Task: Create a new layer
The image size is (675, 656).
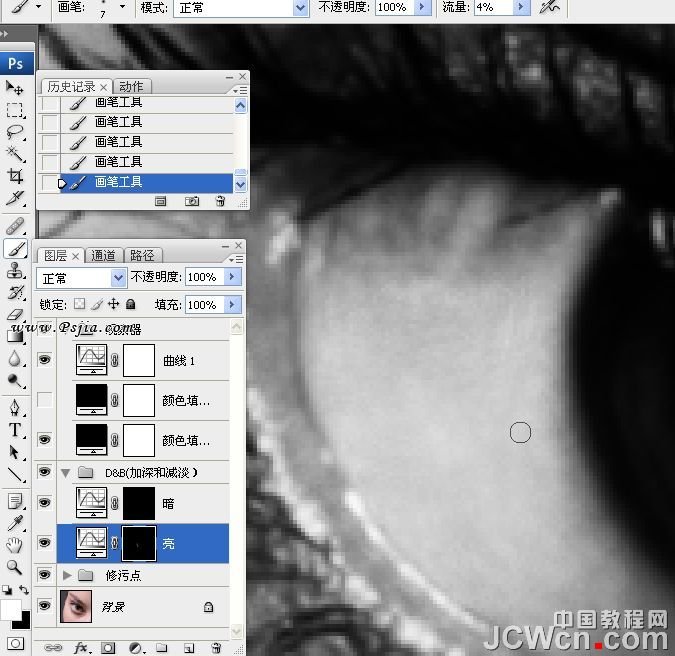Action: pyautogui.click(x=189, y=648)
